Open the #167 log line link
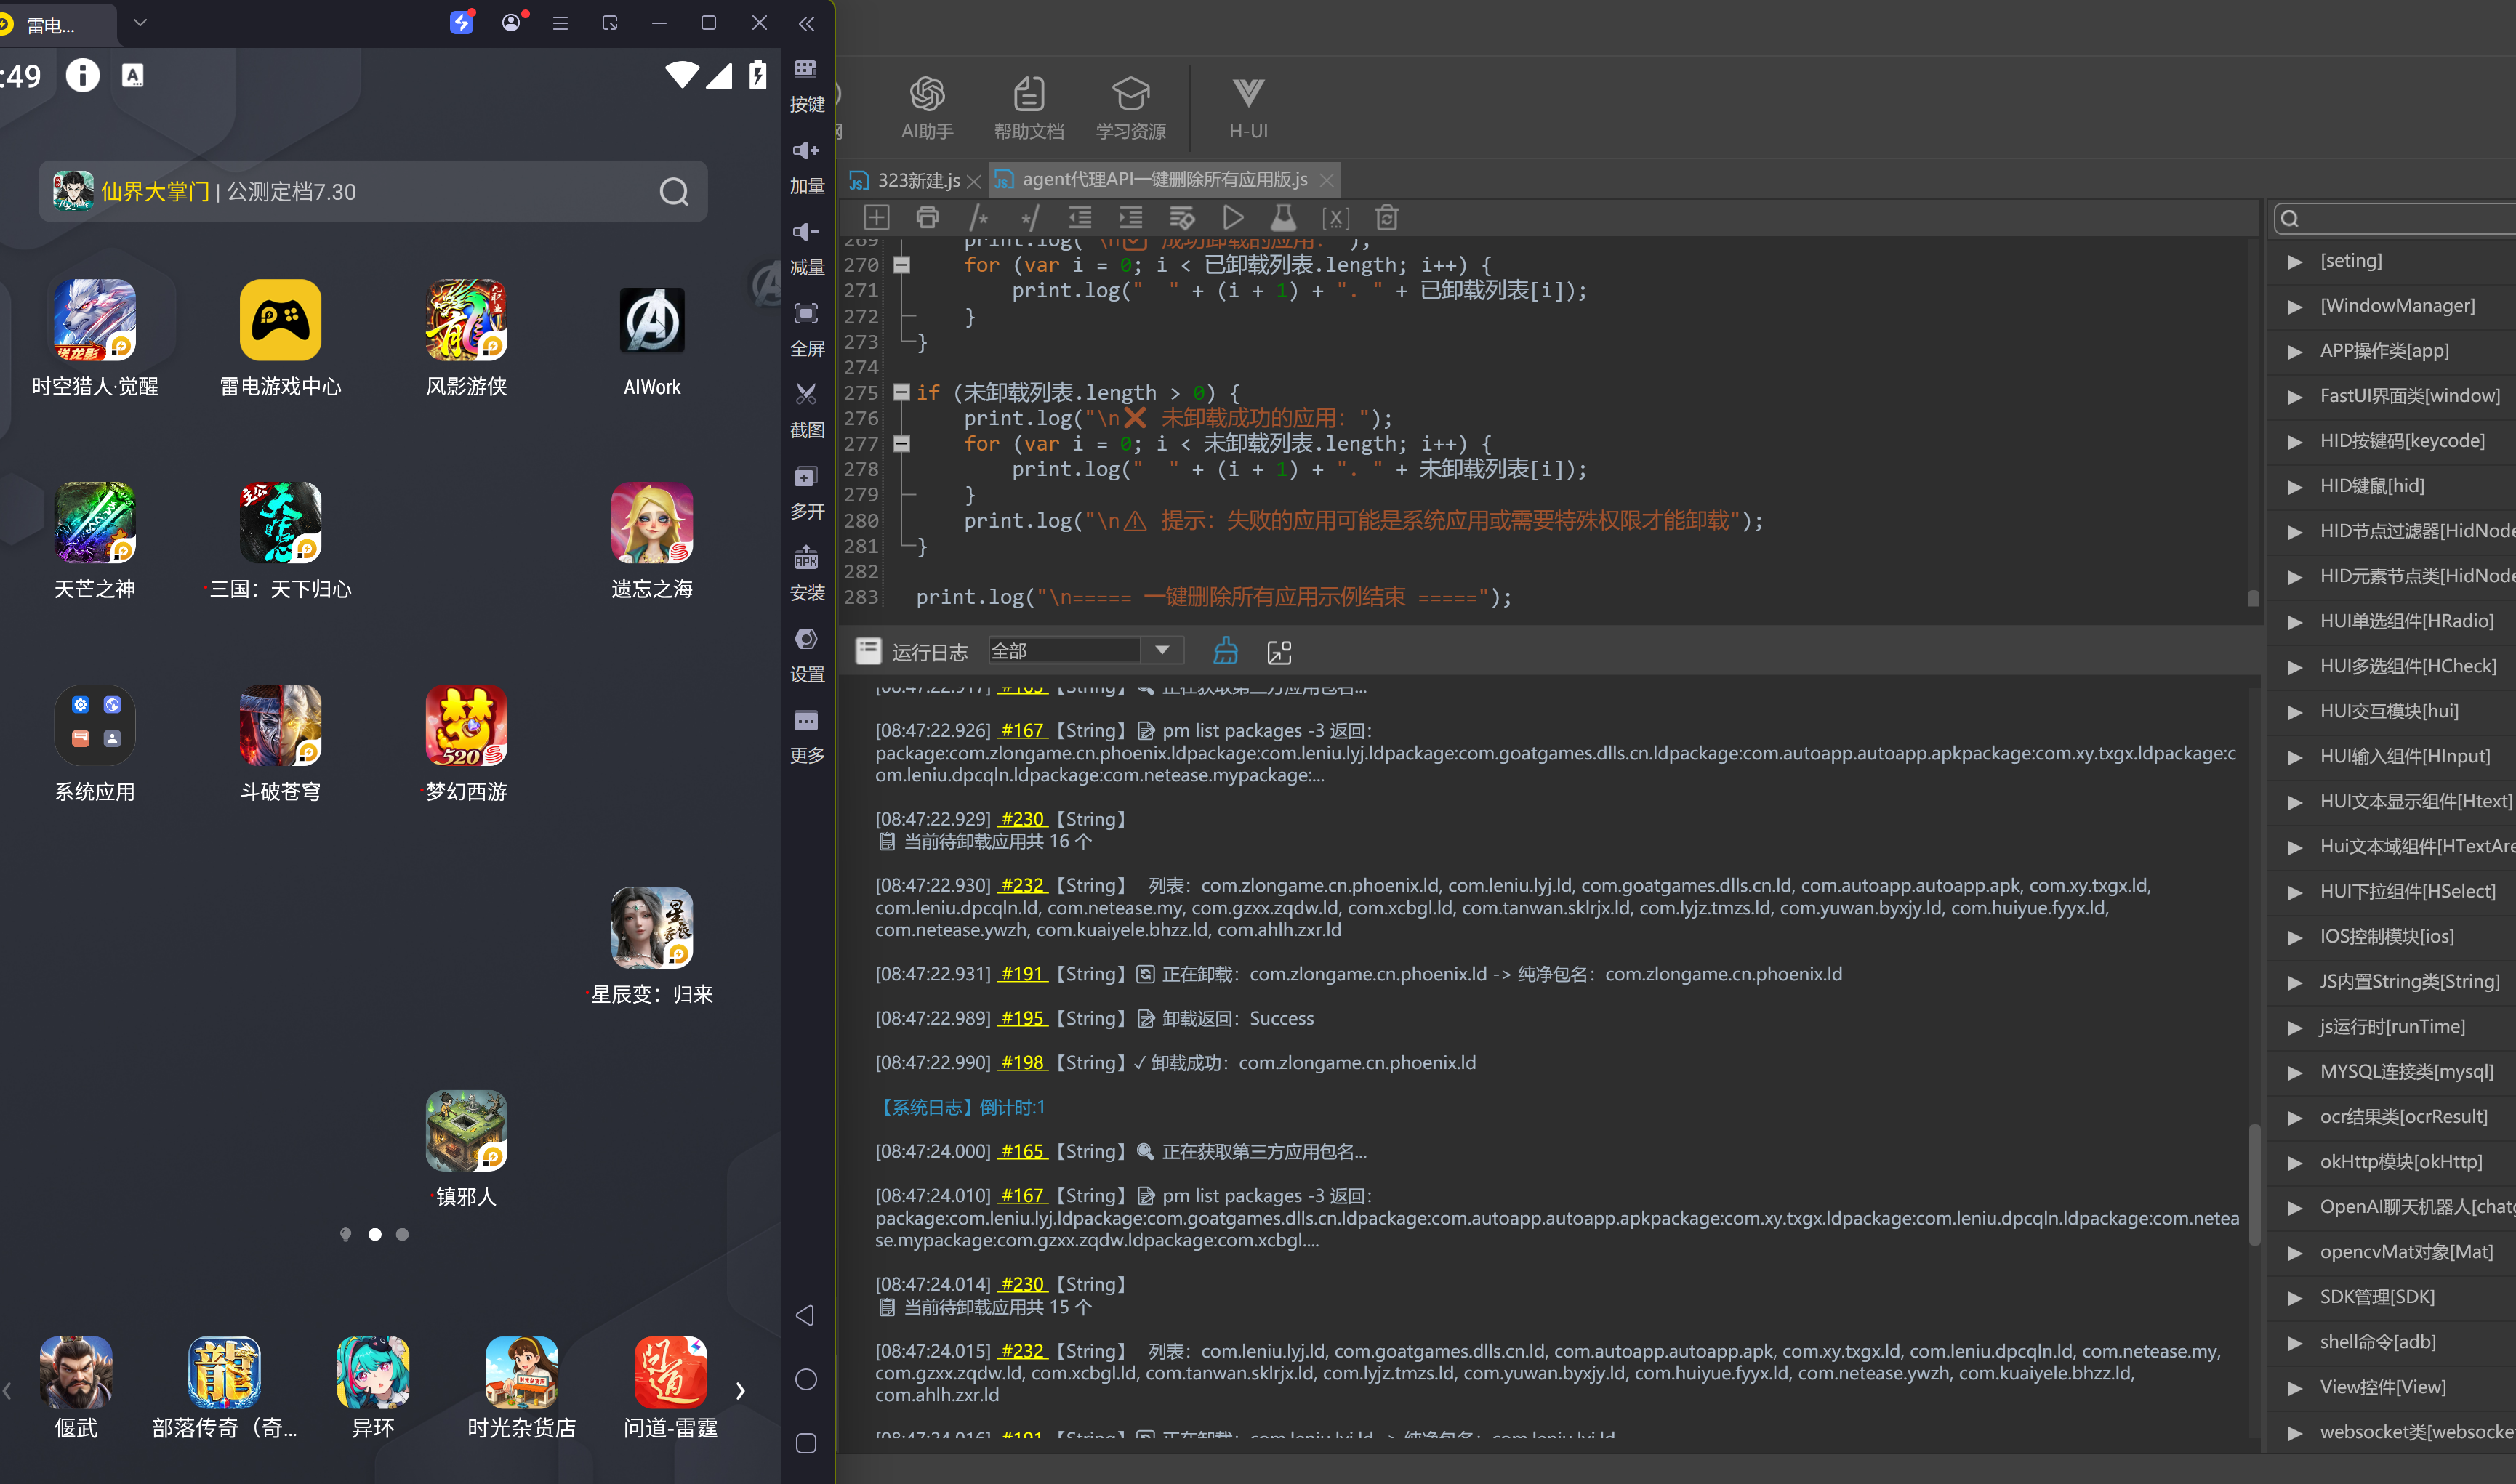Viewport: 2516px width, 1484px height. coord(1021,731)
